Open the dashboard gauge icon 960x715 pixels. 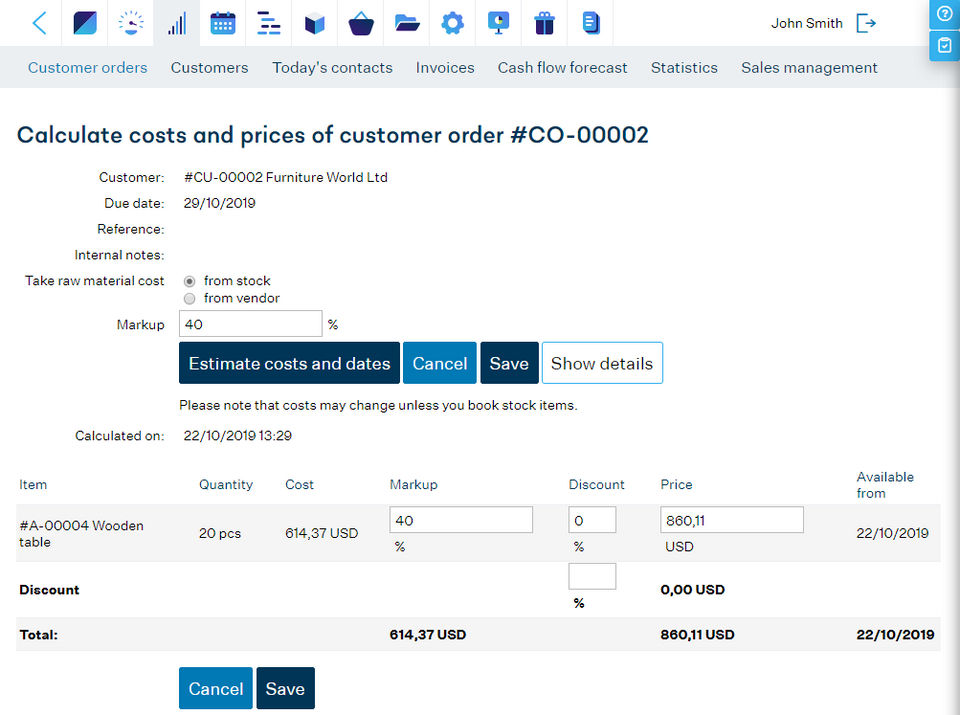(131, 23)
